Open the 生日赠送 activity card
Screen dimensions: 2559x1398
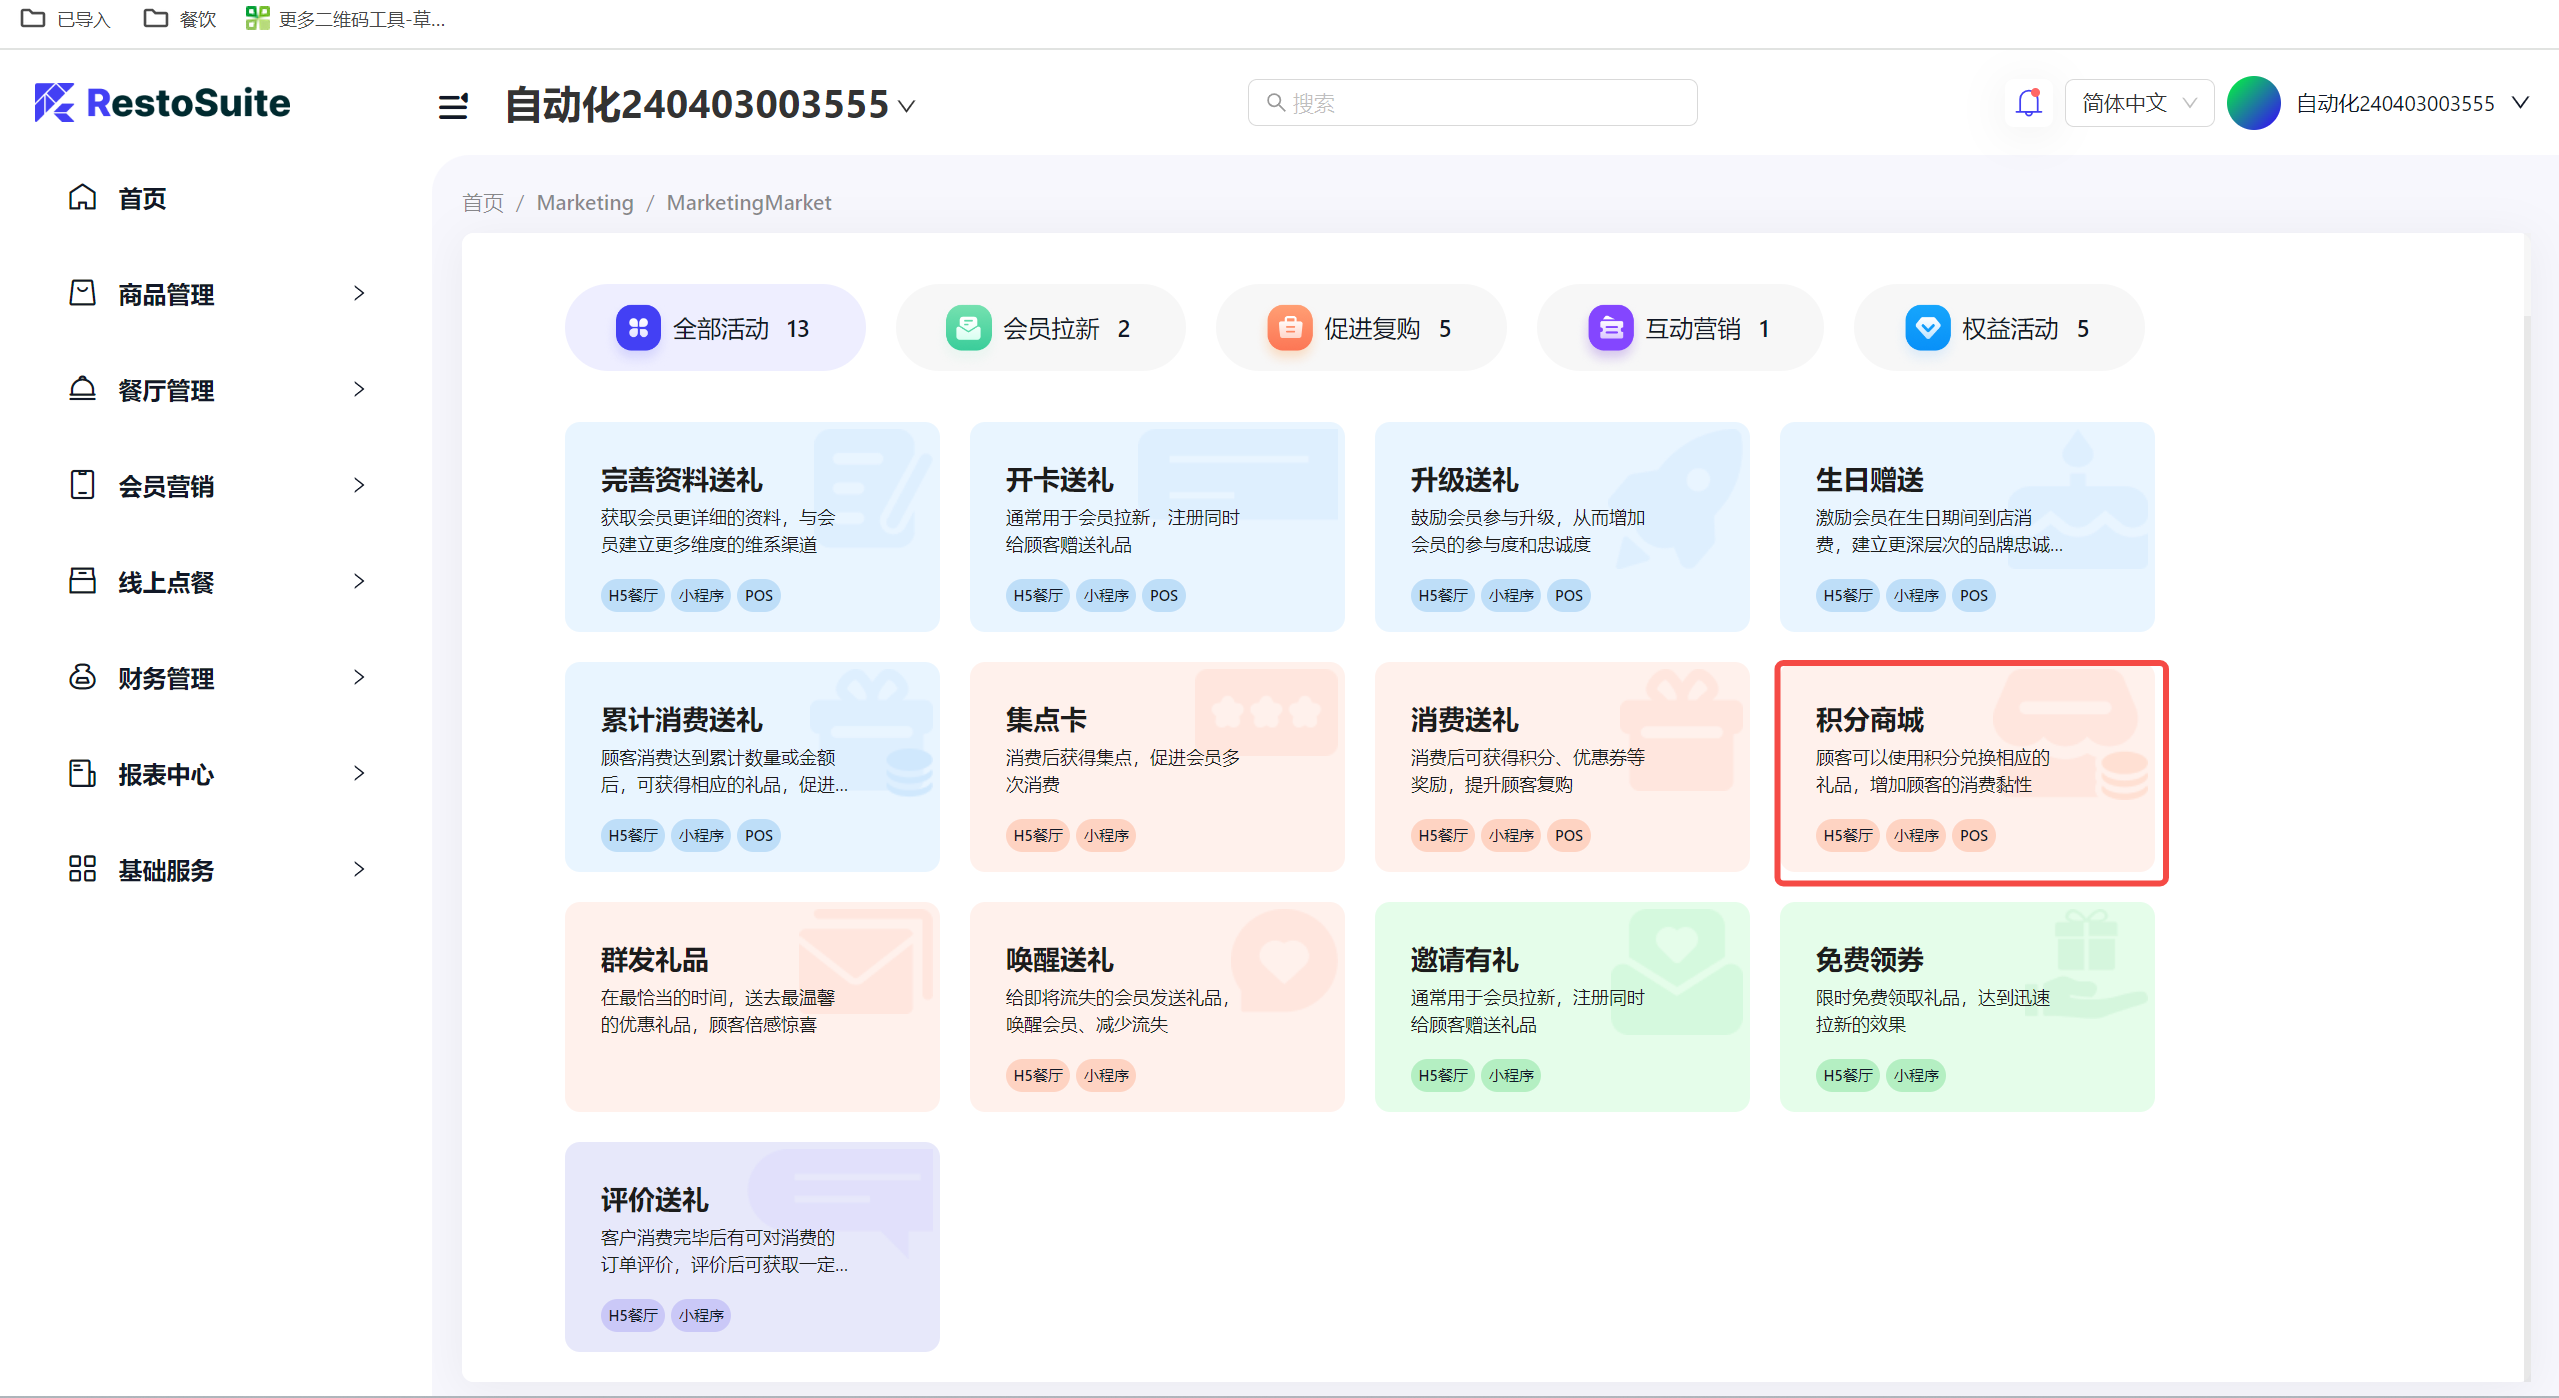(x=1967, y=527)
